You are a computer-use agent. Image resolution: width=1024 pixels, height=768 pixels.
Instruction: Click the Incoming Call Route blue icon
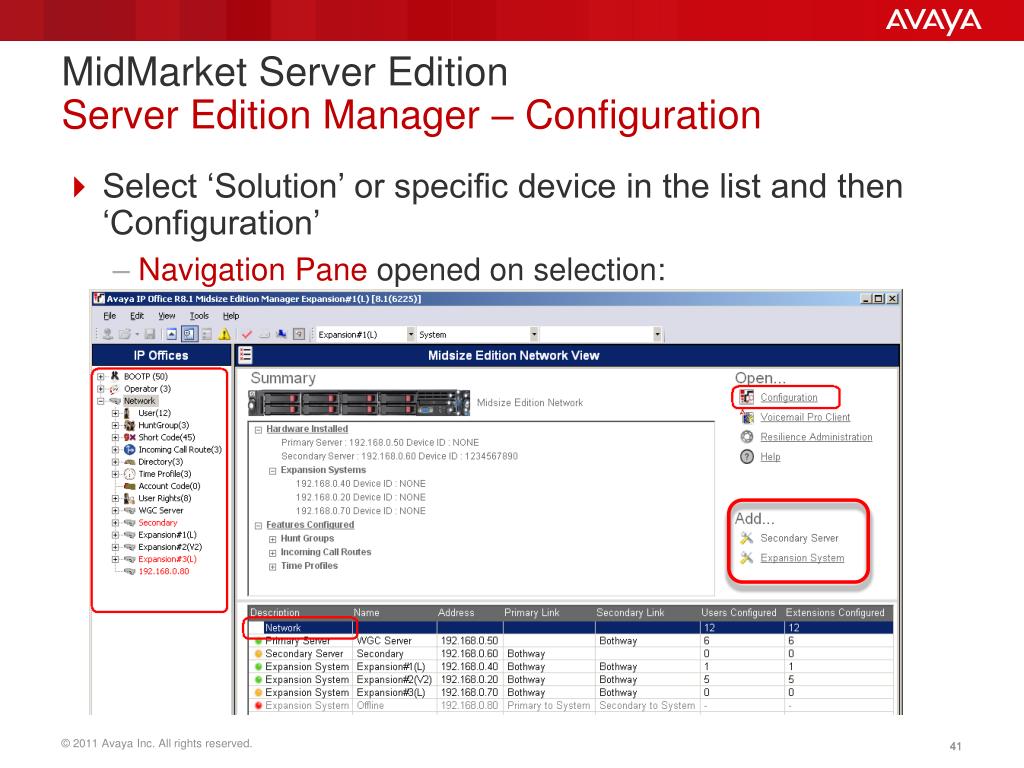click(x=129, y=449)
